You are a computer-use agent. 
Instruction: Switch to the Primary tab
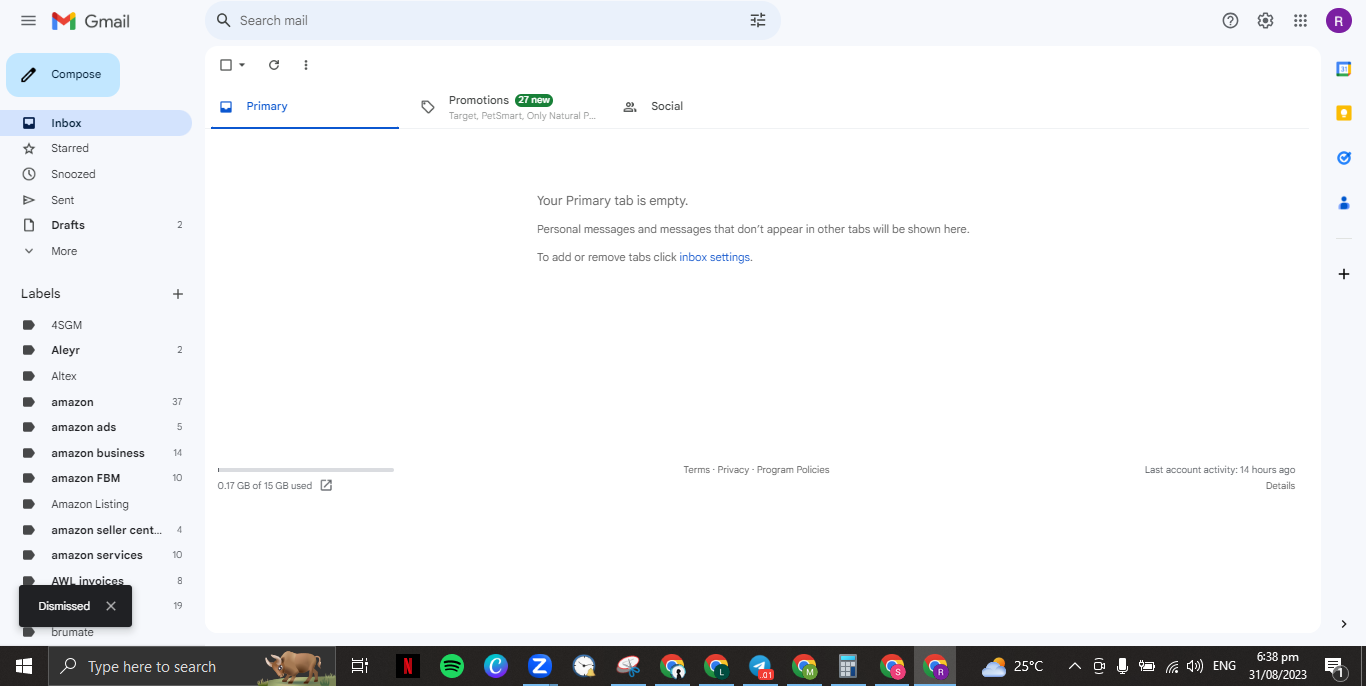click(305, 106)
